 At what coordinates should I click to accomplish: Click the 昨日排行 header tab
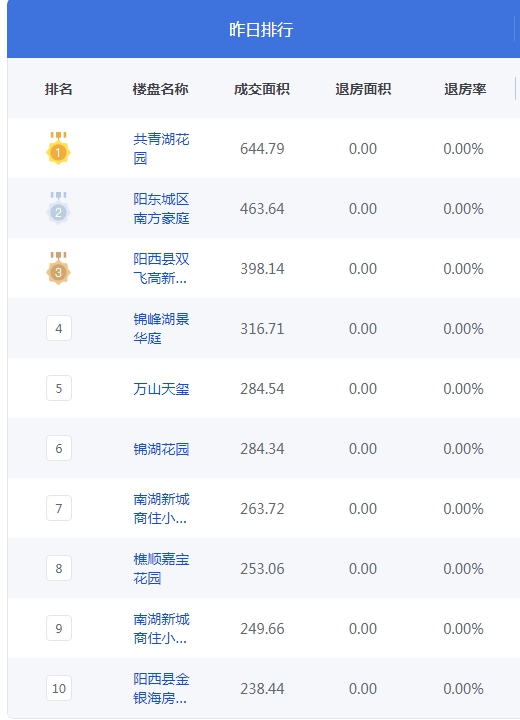(x=261, y=29)
